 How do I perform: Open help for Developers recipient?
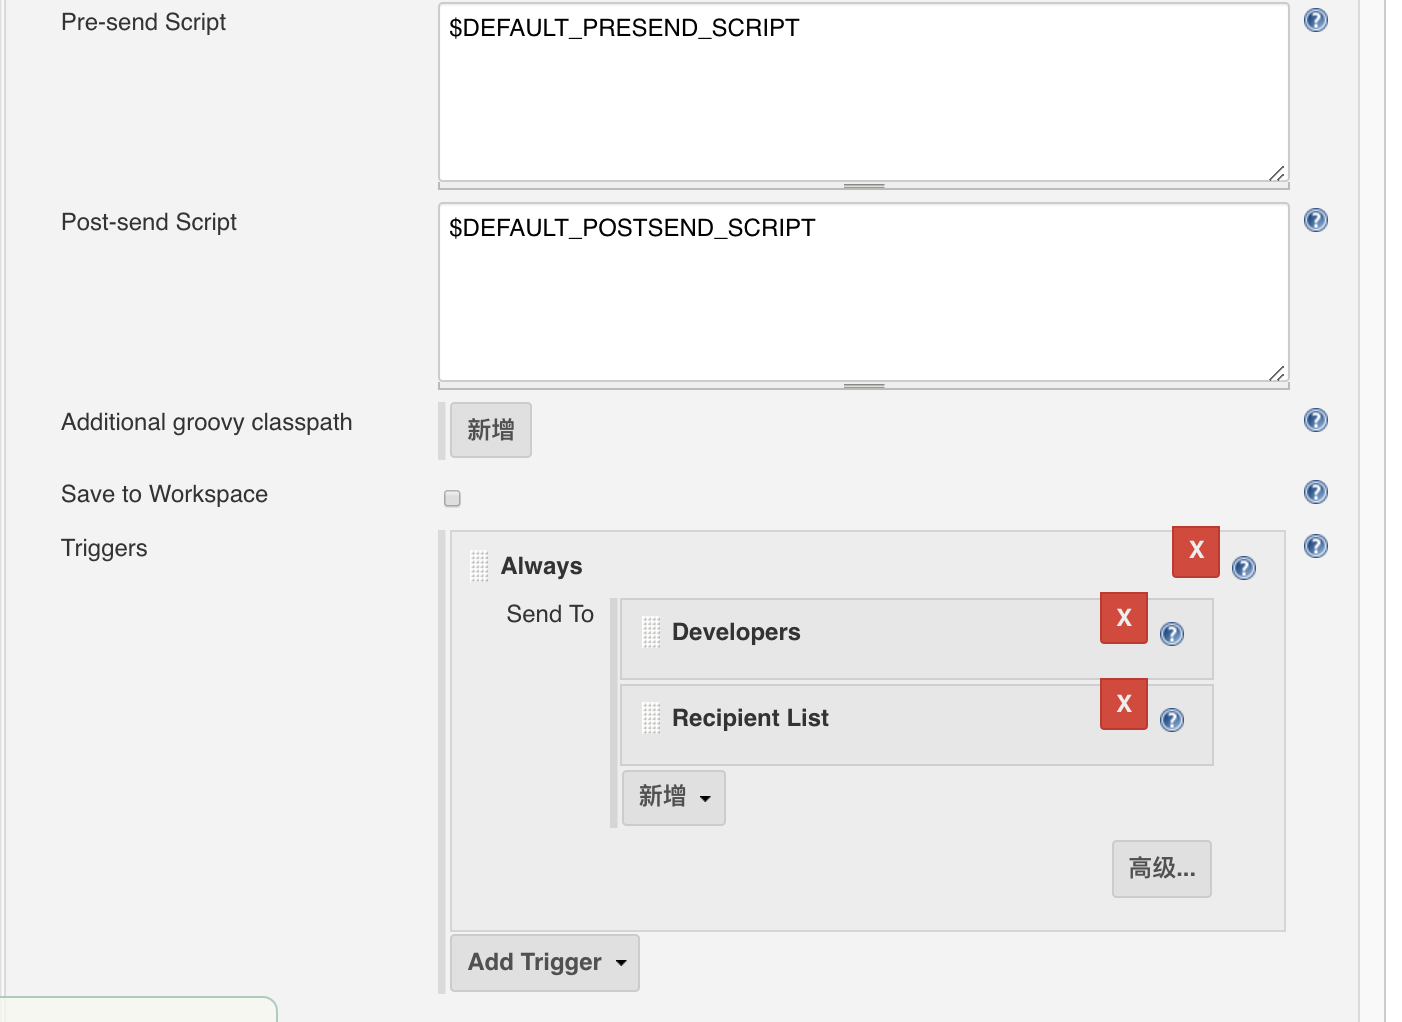(x=1171, y=634)
